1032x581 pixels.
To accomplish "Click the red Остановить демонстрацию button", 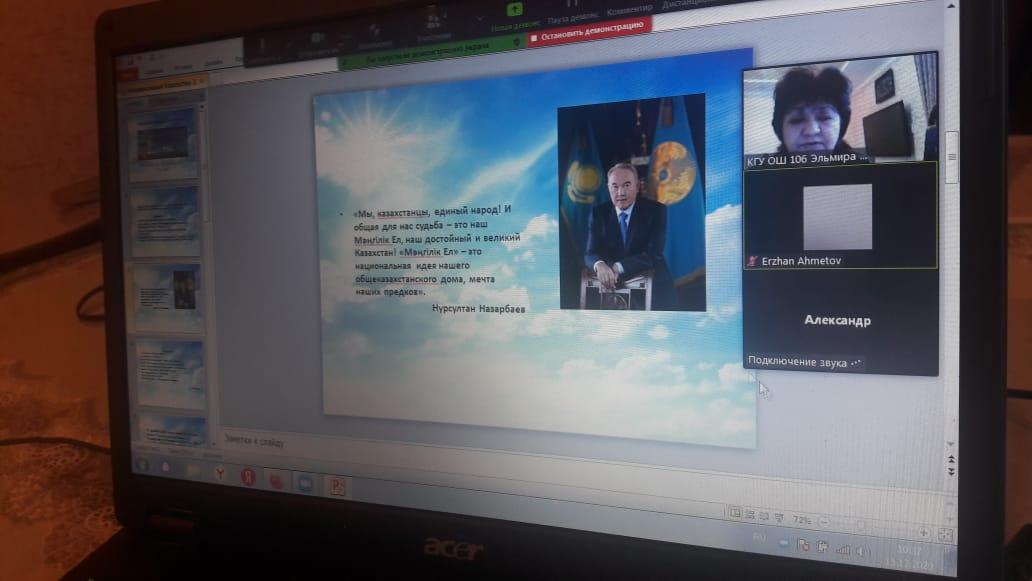I will pyautogui.click(x=588, y=39).
